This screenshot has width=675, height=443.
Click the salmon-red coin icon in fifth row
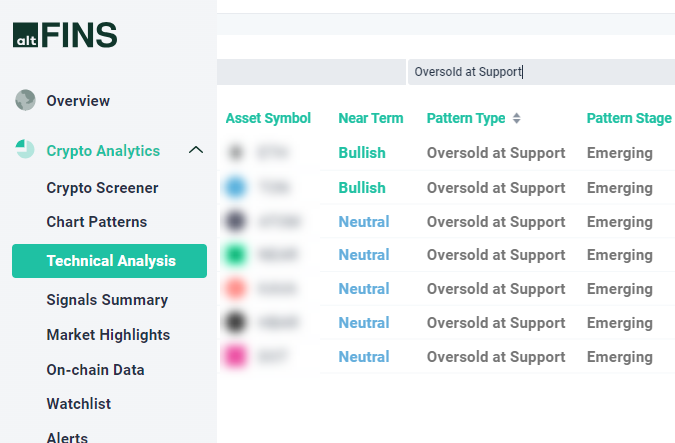point(236,289)
